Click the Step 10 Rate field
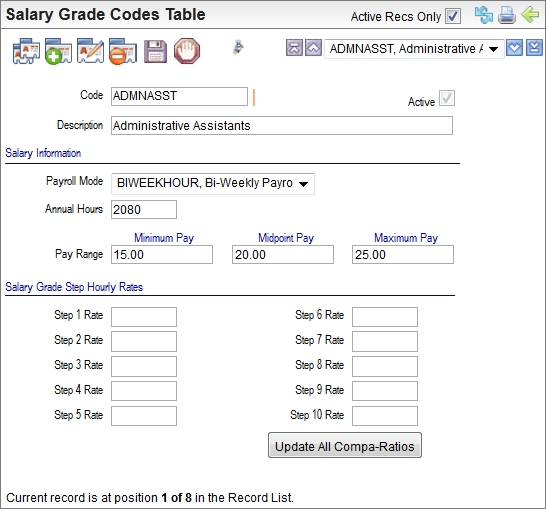Image resolution: width=546 pixels, height=509 pixels. coord(385,416)
